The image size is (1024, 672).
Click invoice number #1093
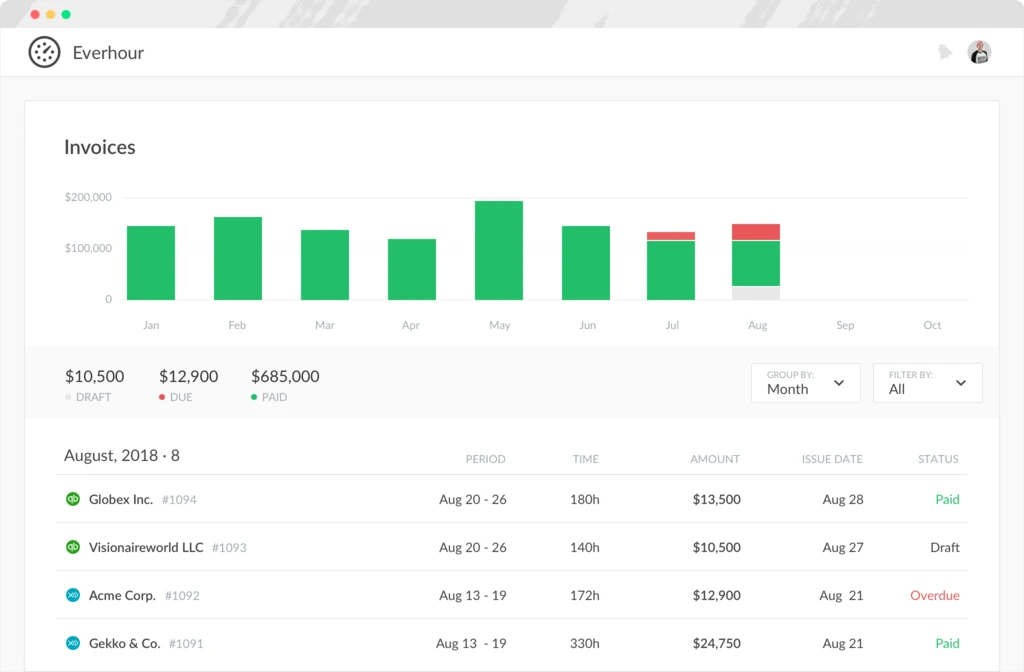tap(229, 548)
